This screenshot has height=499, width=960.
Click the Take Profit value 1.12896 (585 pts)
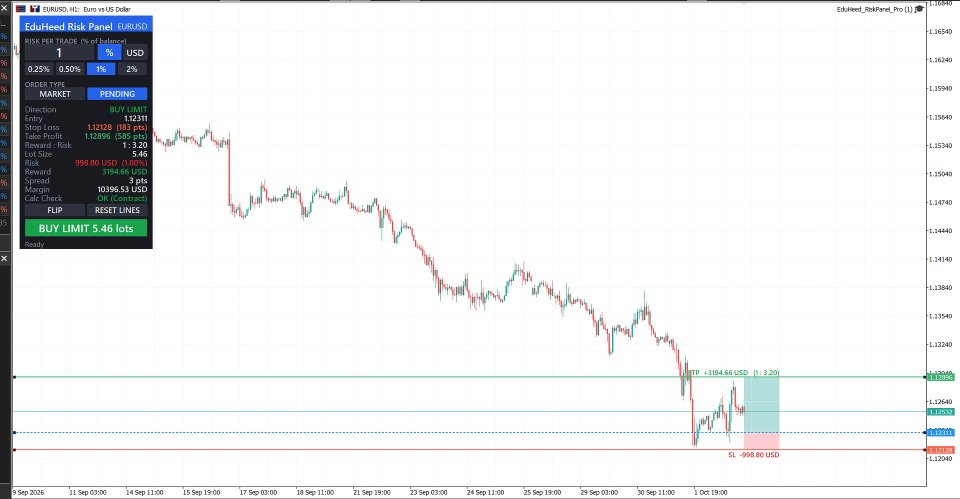coord(116,136)
